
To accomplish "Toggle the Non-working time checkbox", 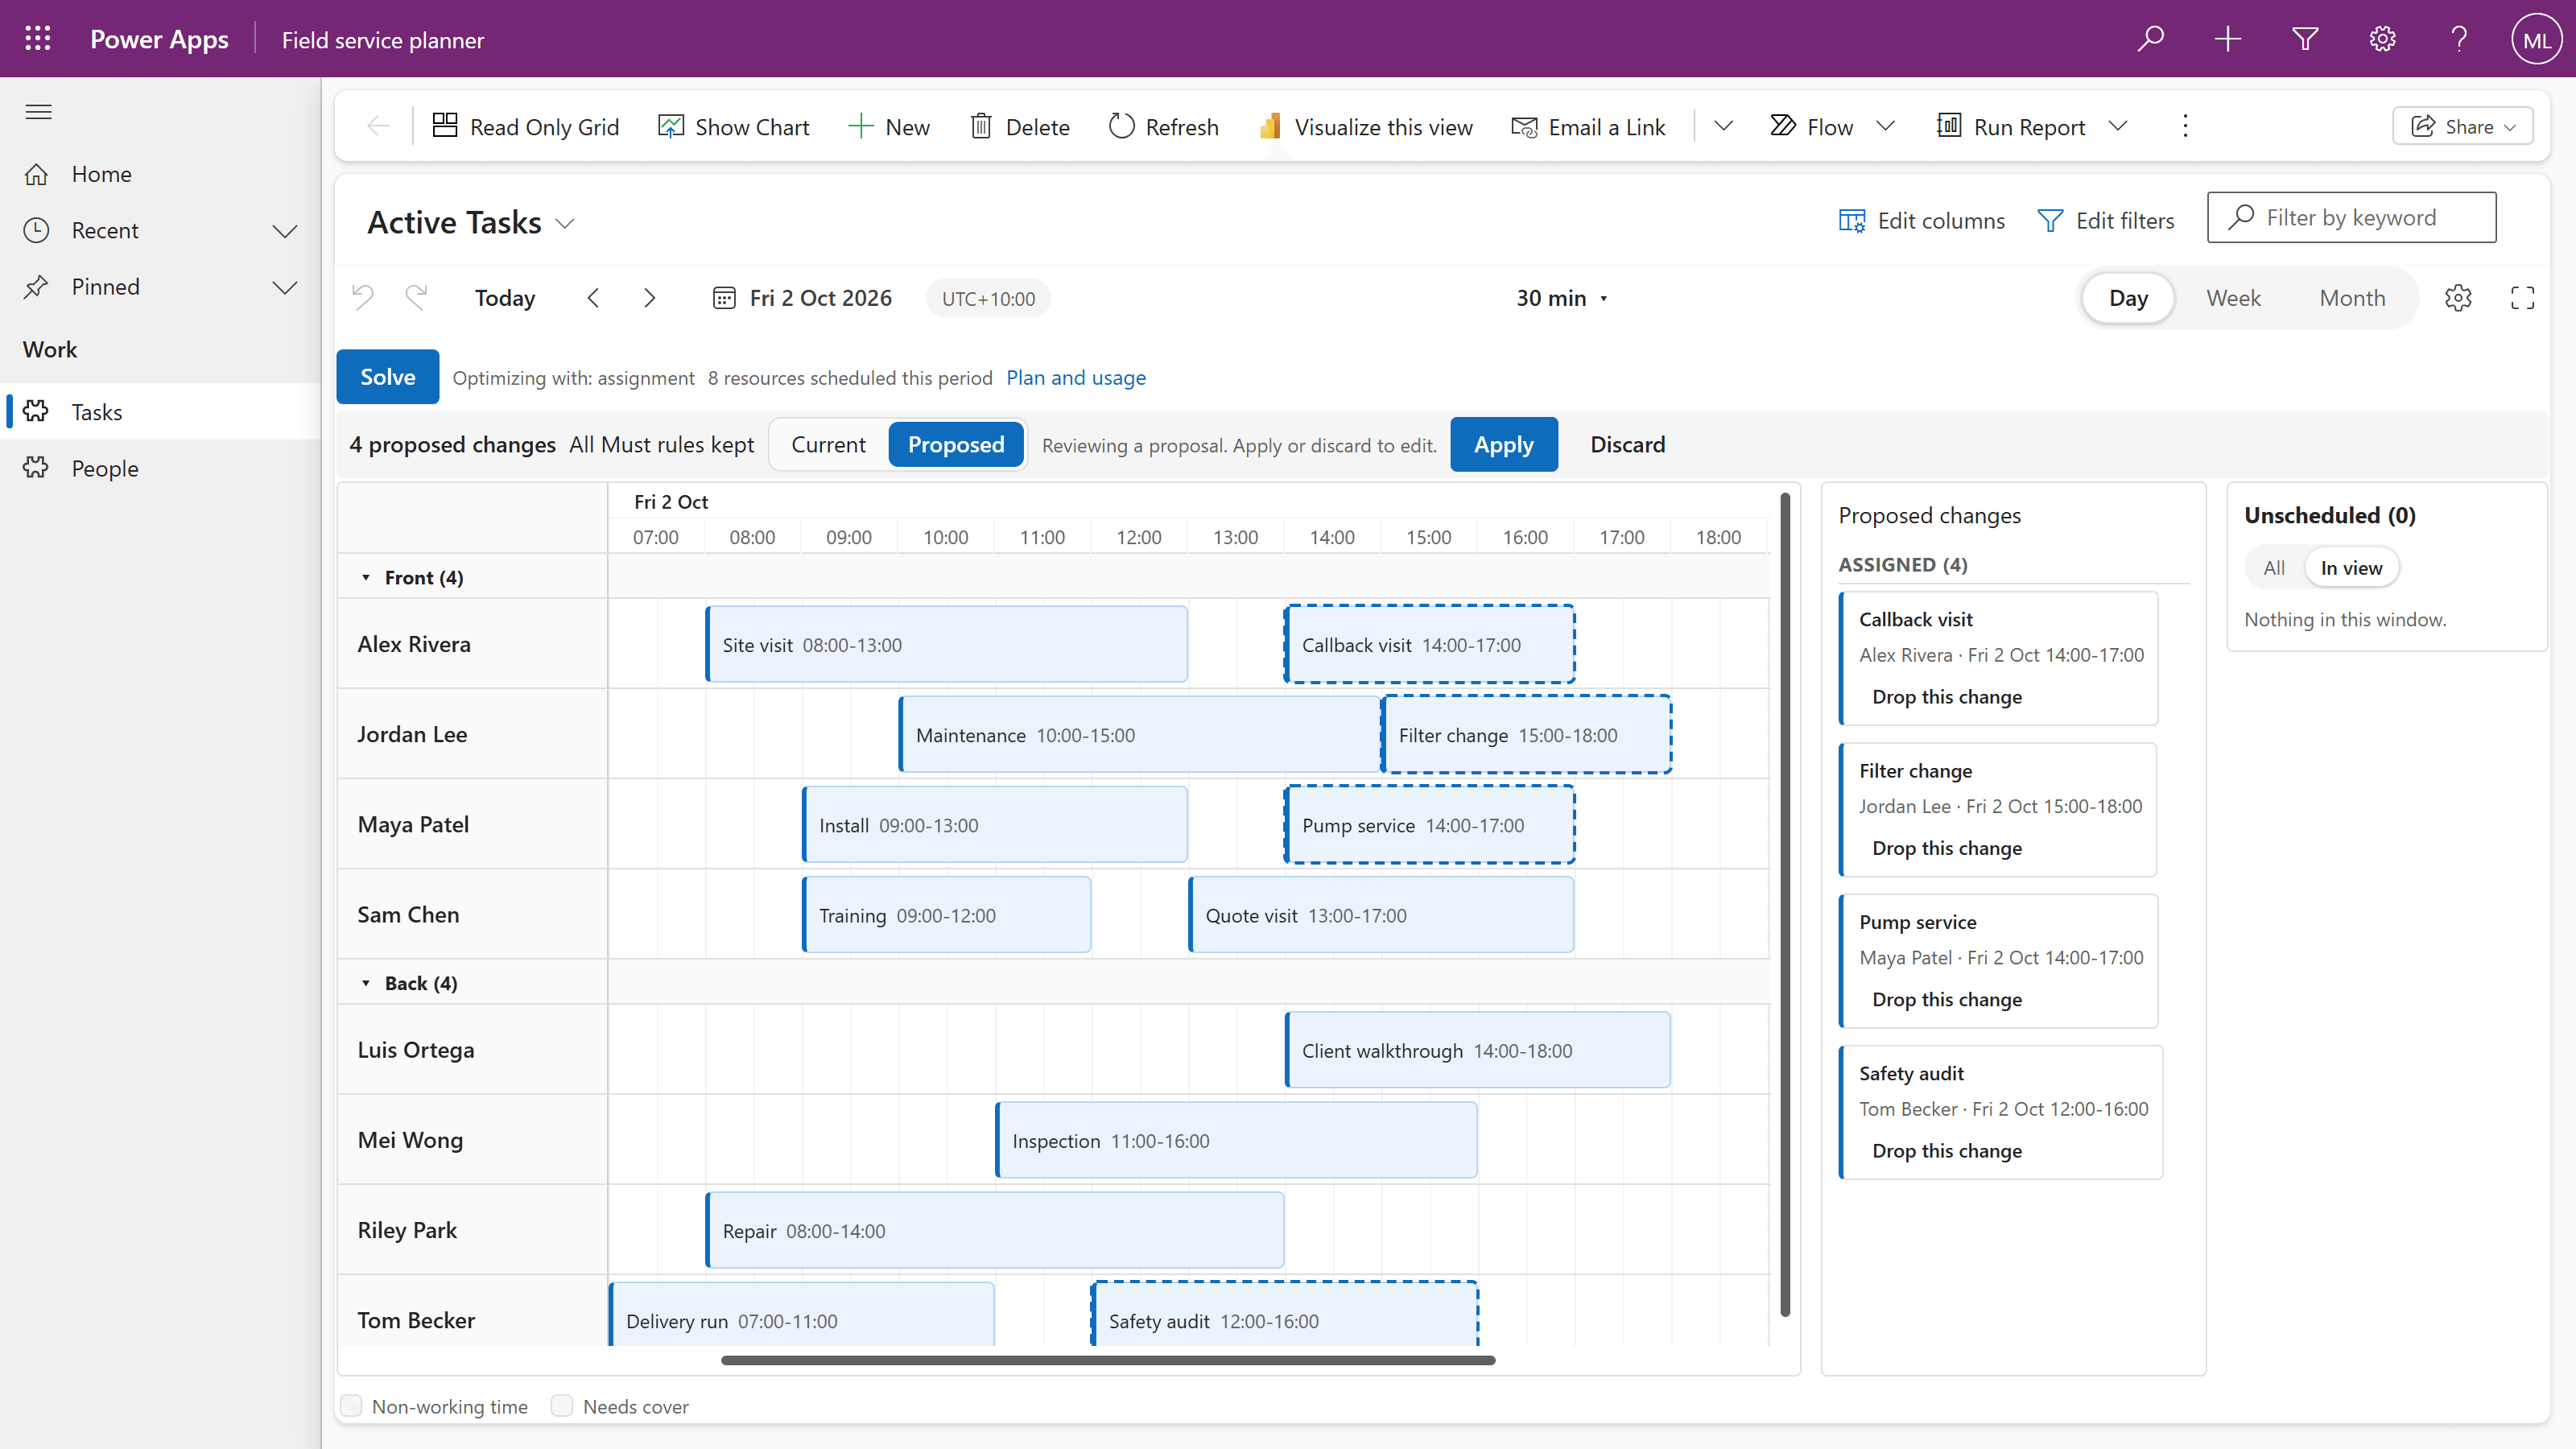I will [351, 1406].
